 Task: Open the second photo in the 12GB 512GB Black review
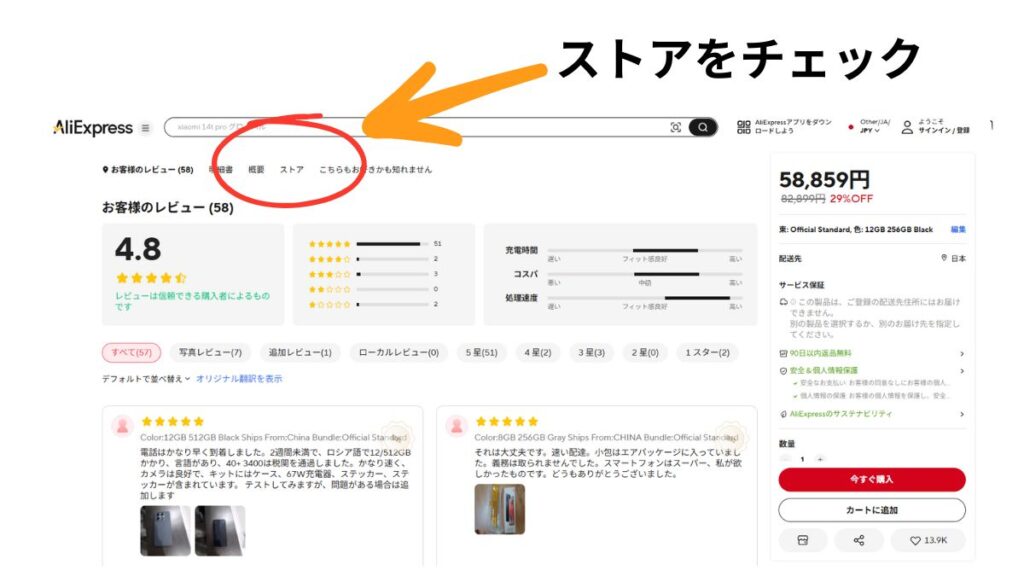click(220, 531)
